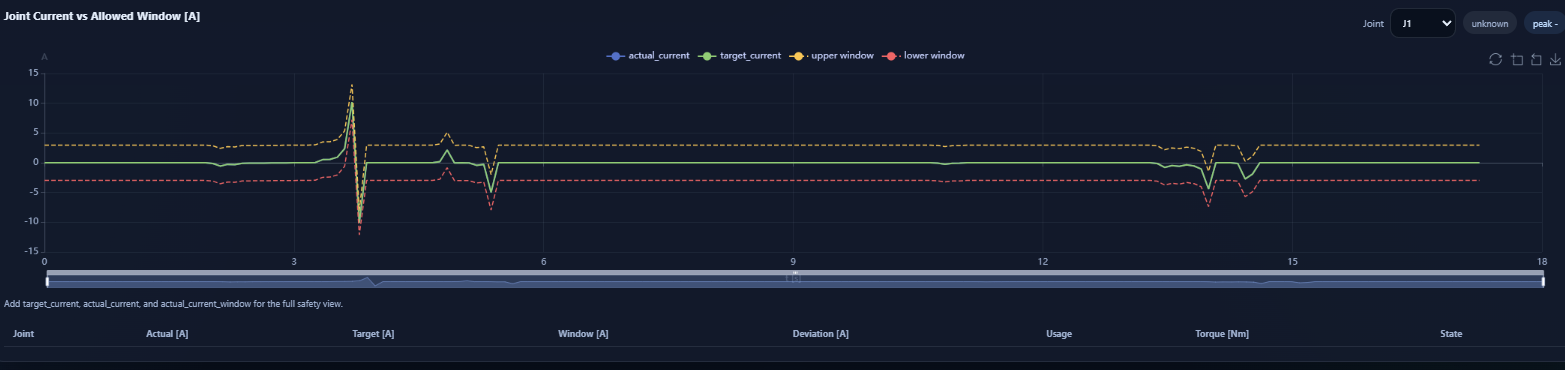Download the chart as image icon
Image resolution: width=1565 pixels, height=370 pixels.
click(1555, 59)
